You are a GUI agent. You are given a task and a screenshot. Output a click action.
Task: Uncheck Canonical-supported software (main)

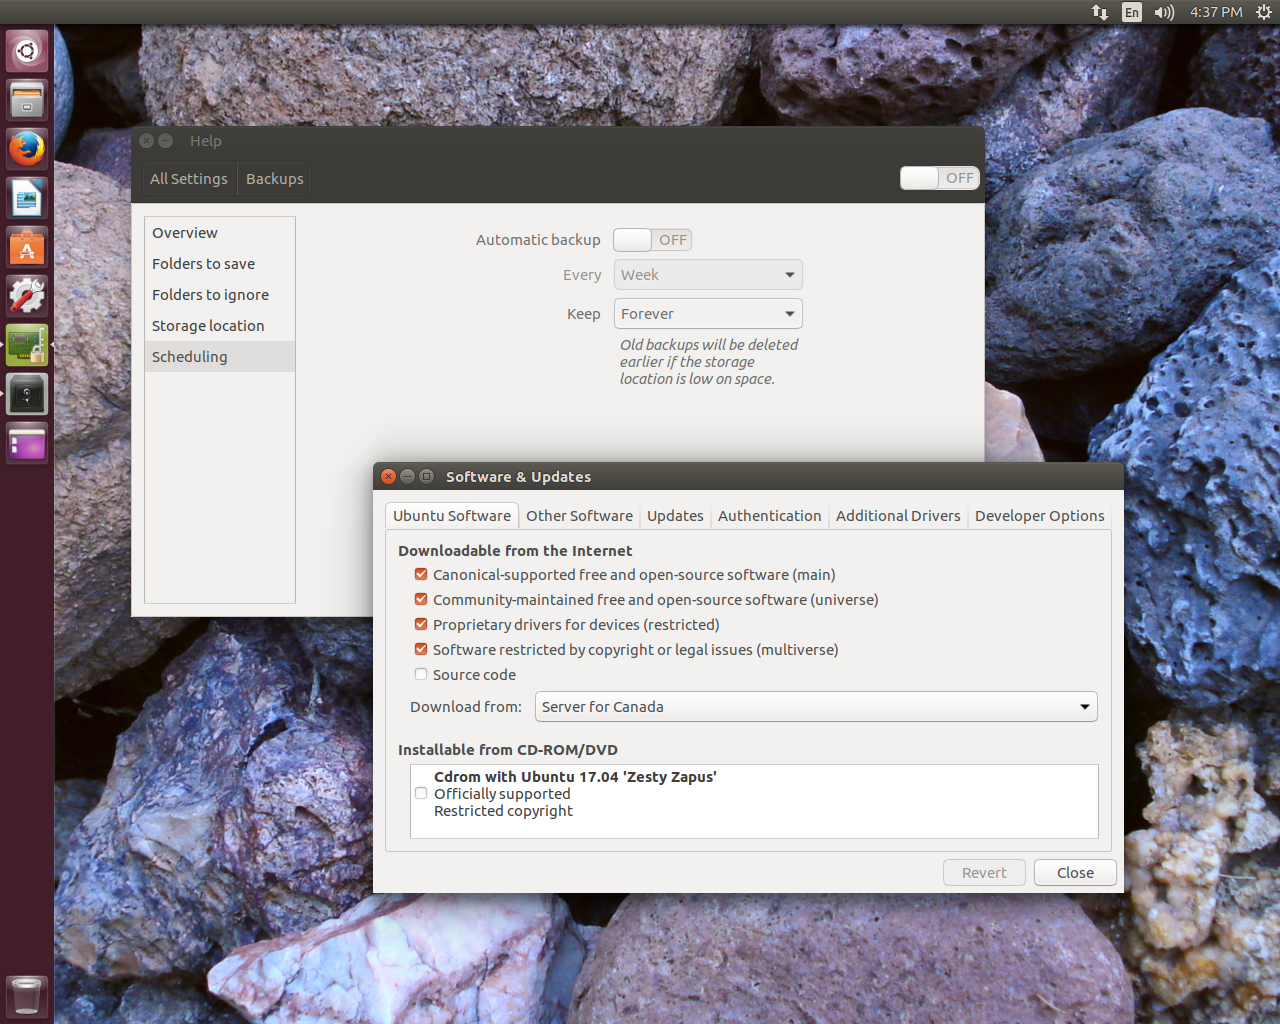421,574
